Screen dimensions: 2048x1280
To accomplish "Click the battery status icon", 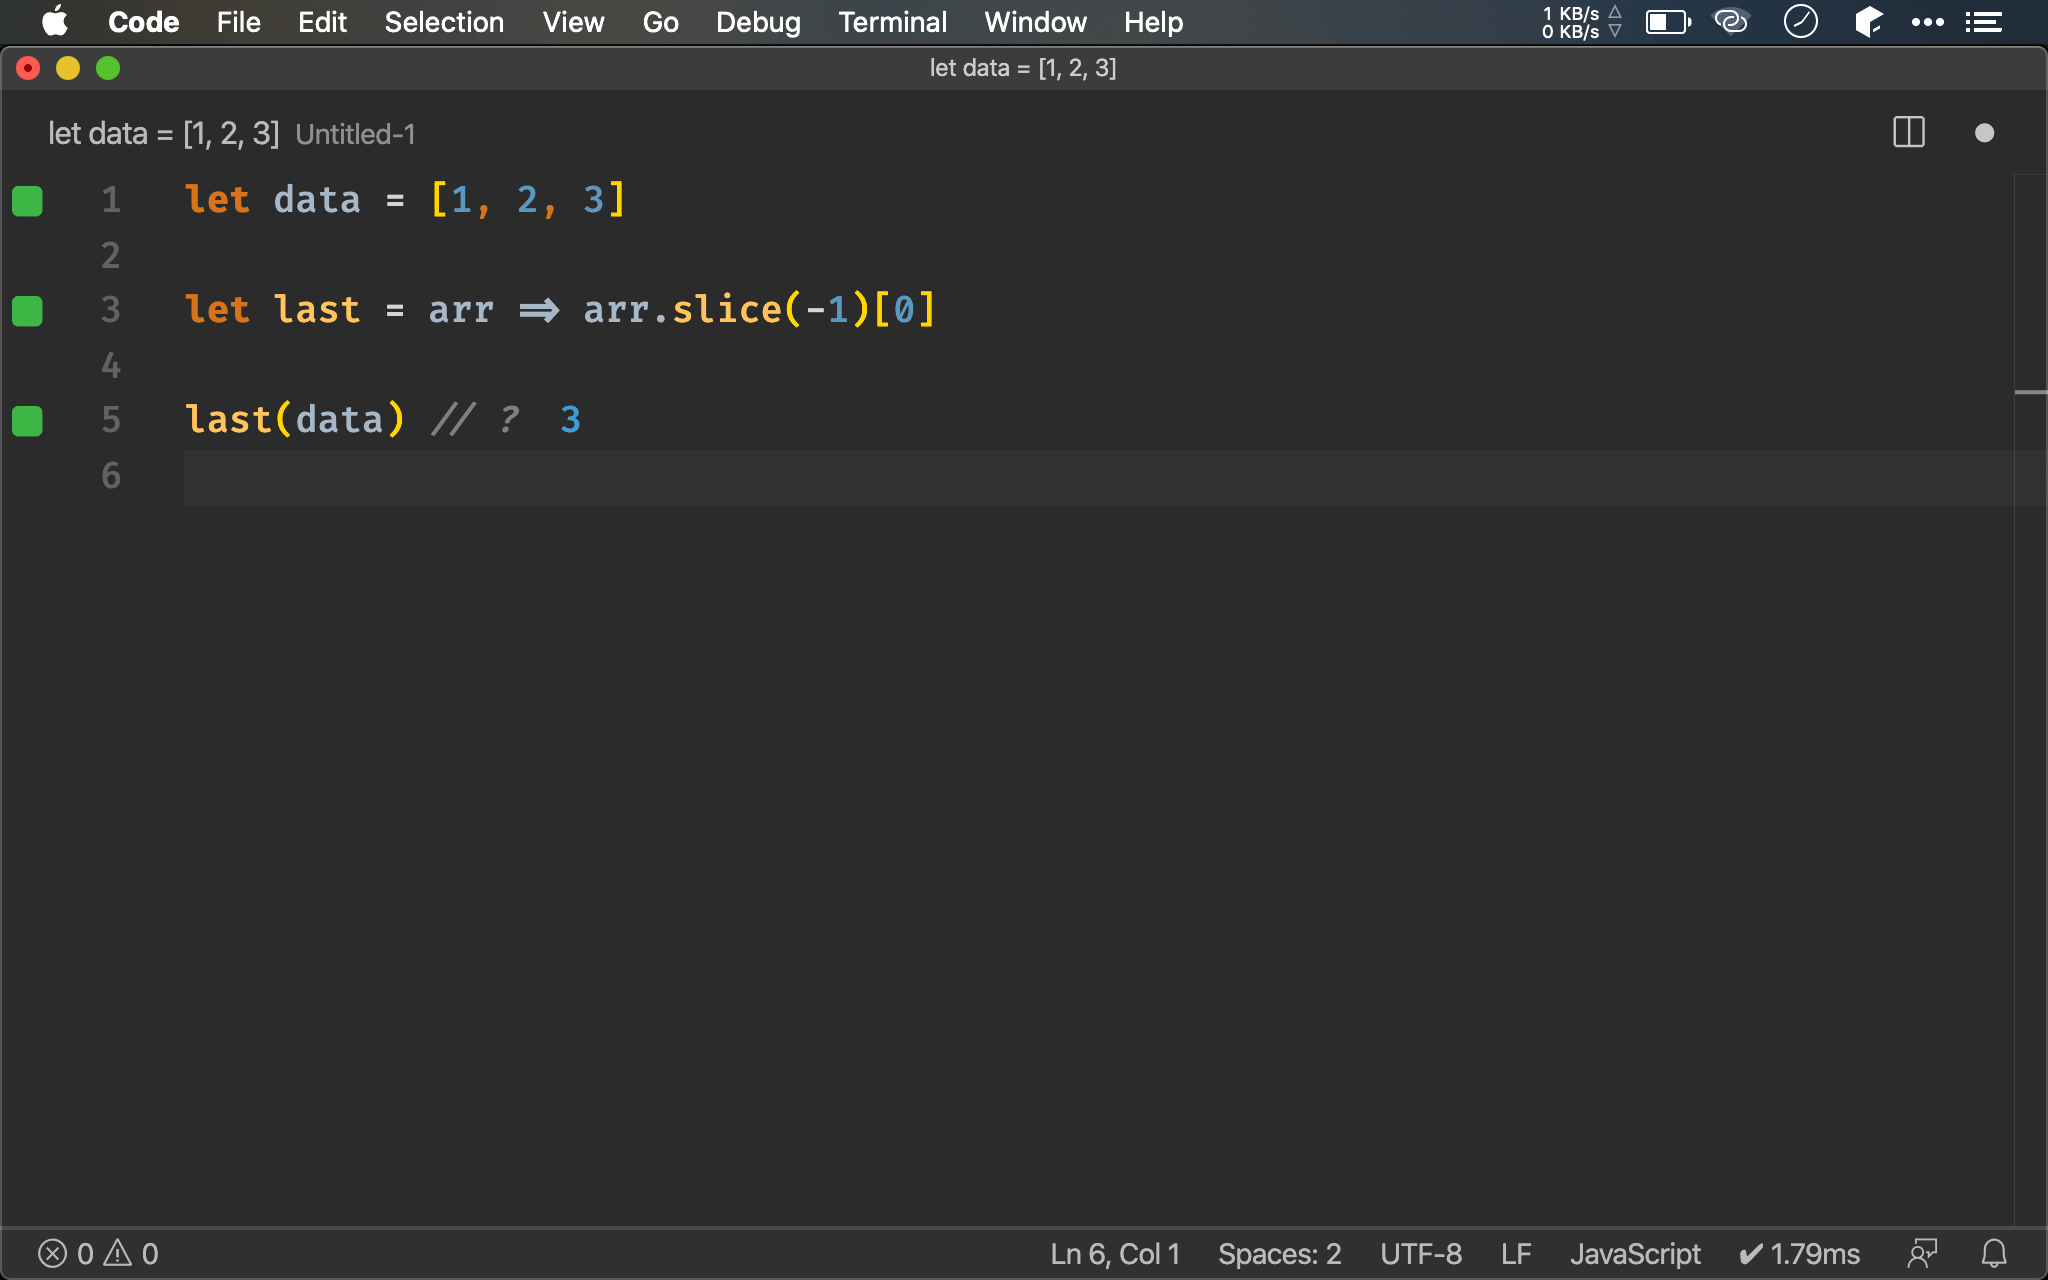I will click(x=1668, y=22).
